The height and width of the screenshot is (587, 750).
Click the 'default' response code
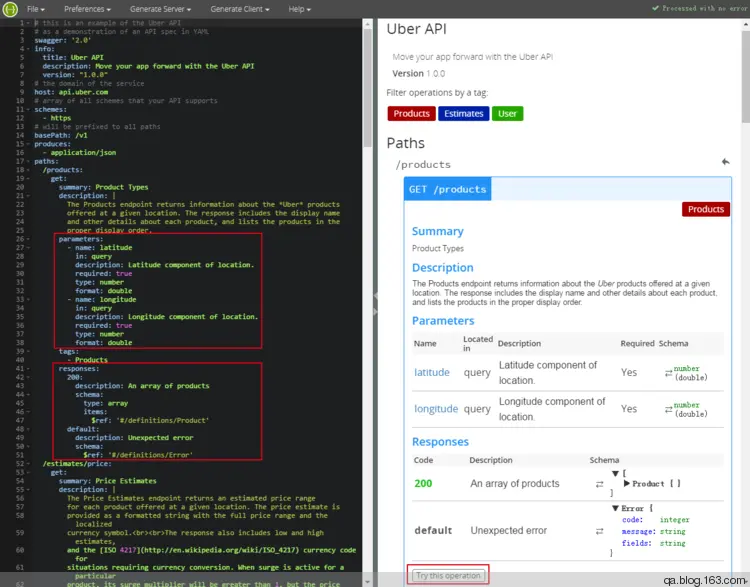[x=433, y=530]
